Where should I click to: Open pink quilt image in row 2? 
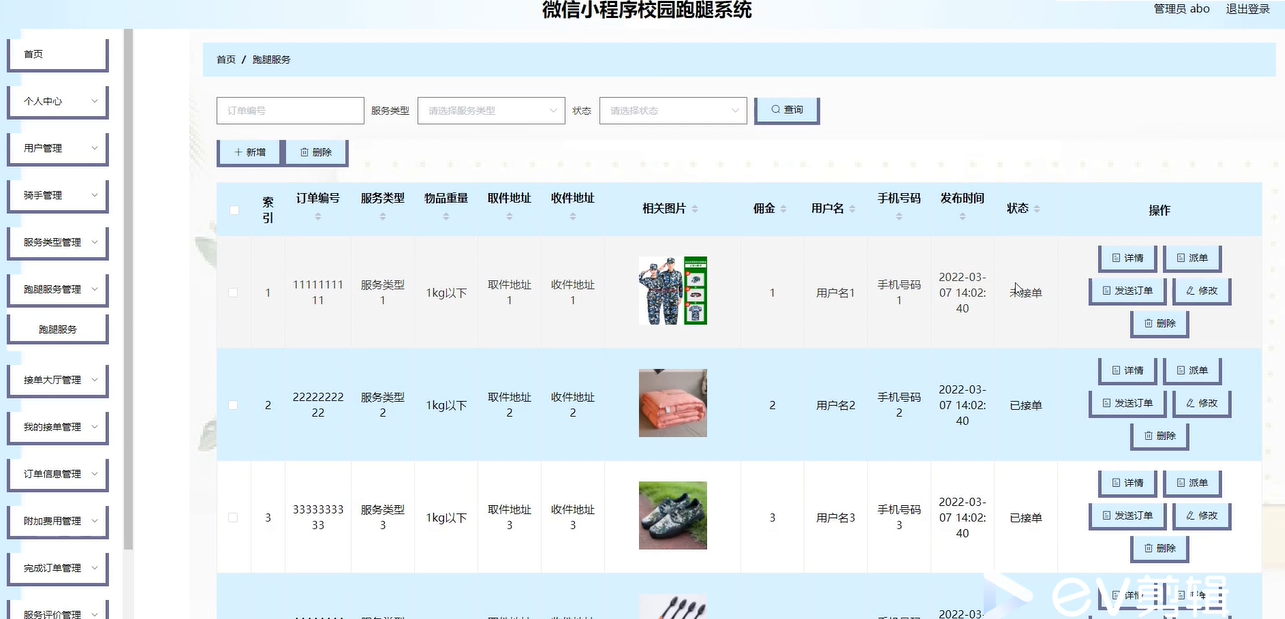click(x=673, y=403)
